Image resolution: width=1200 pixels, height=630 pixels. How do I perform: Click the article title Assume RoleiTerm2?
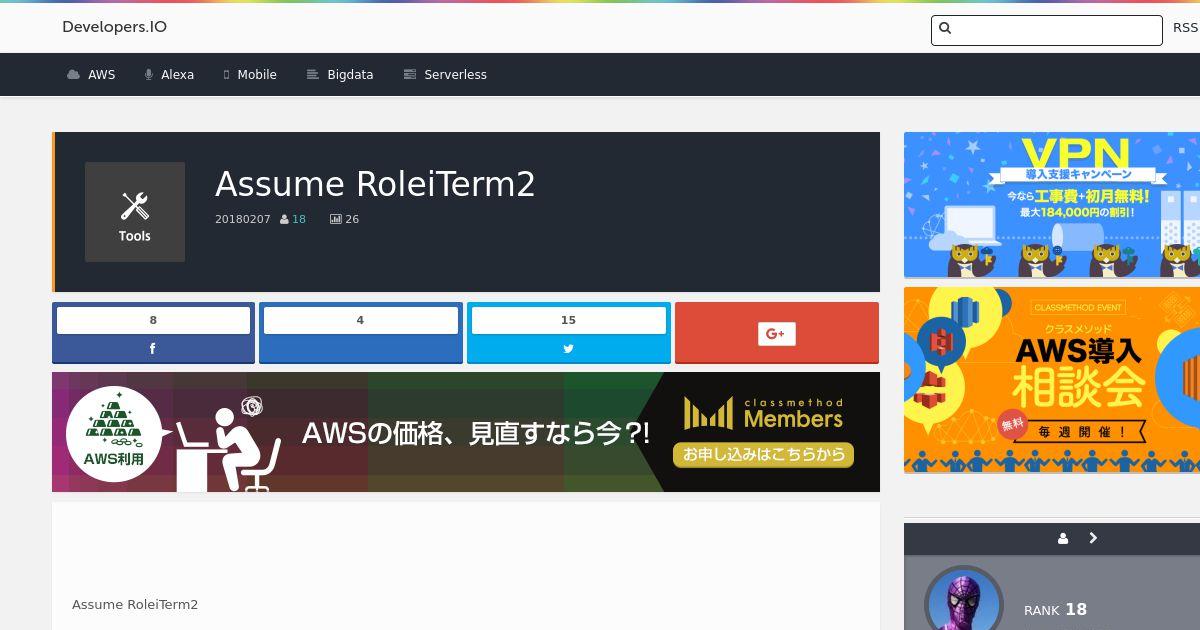375,184
